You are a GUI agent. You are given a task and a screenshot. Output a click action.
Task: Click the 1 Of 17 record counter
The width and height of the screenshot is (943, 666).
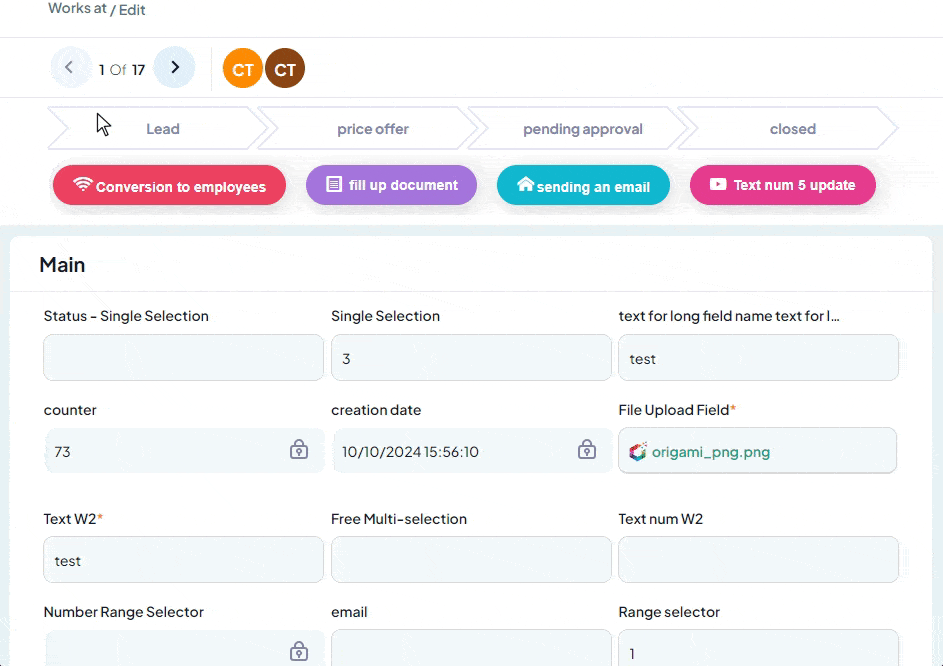point(121,70)
